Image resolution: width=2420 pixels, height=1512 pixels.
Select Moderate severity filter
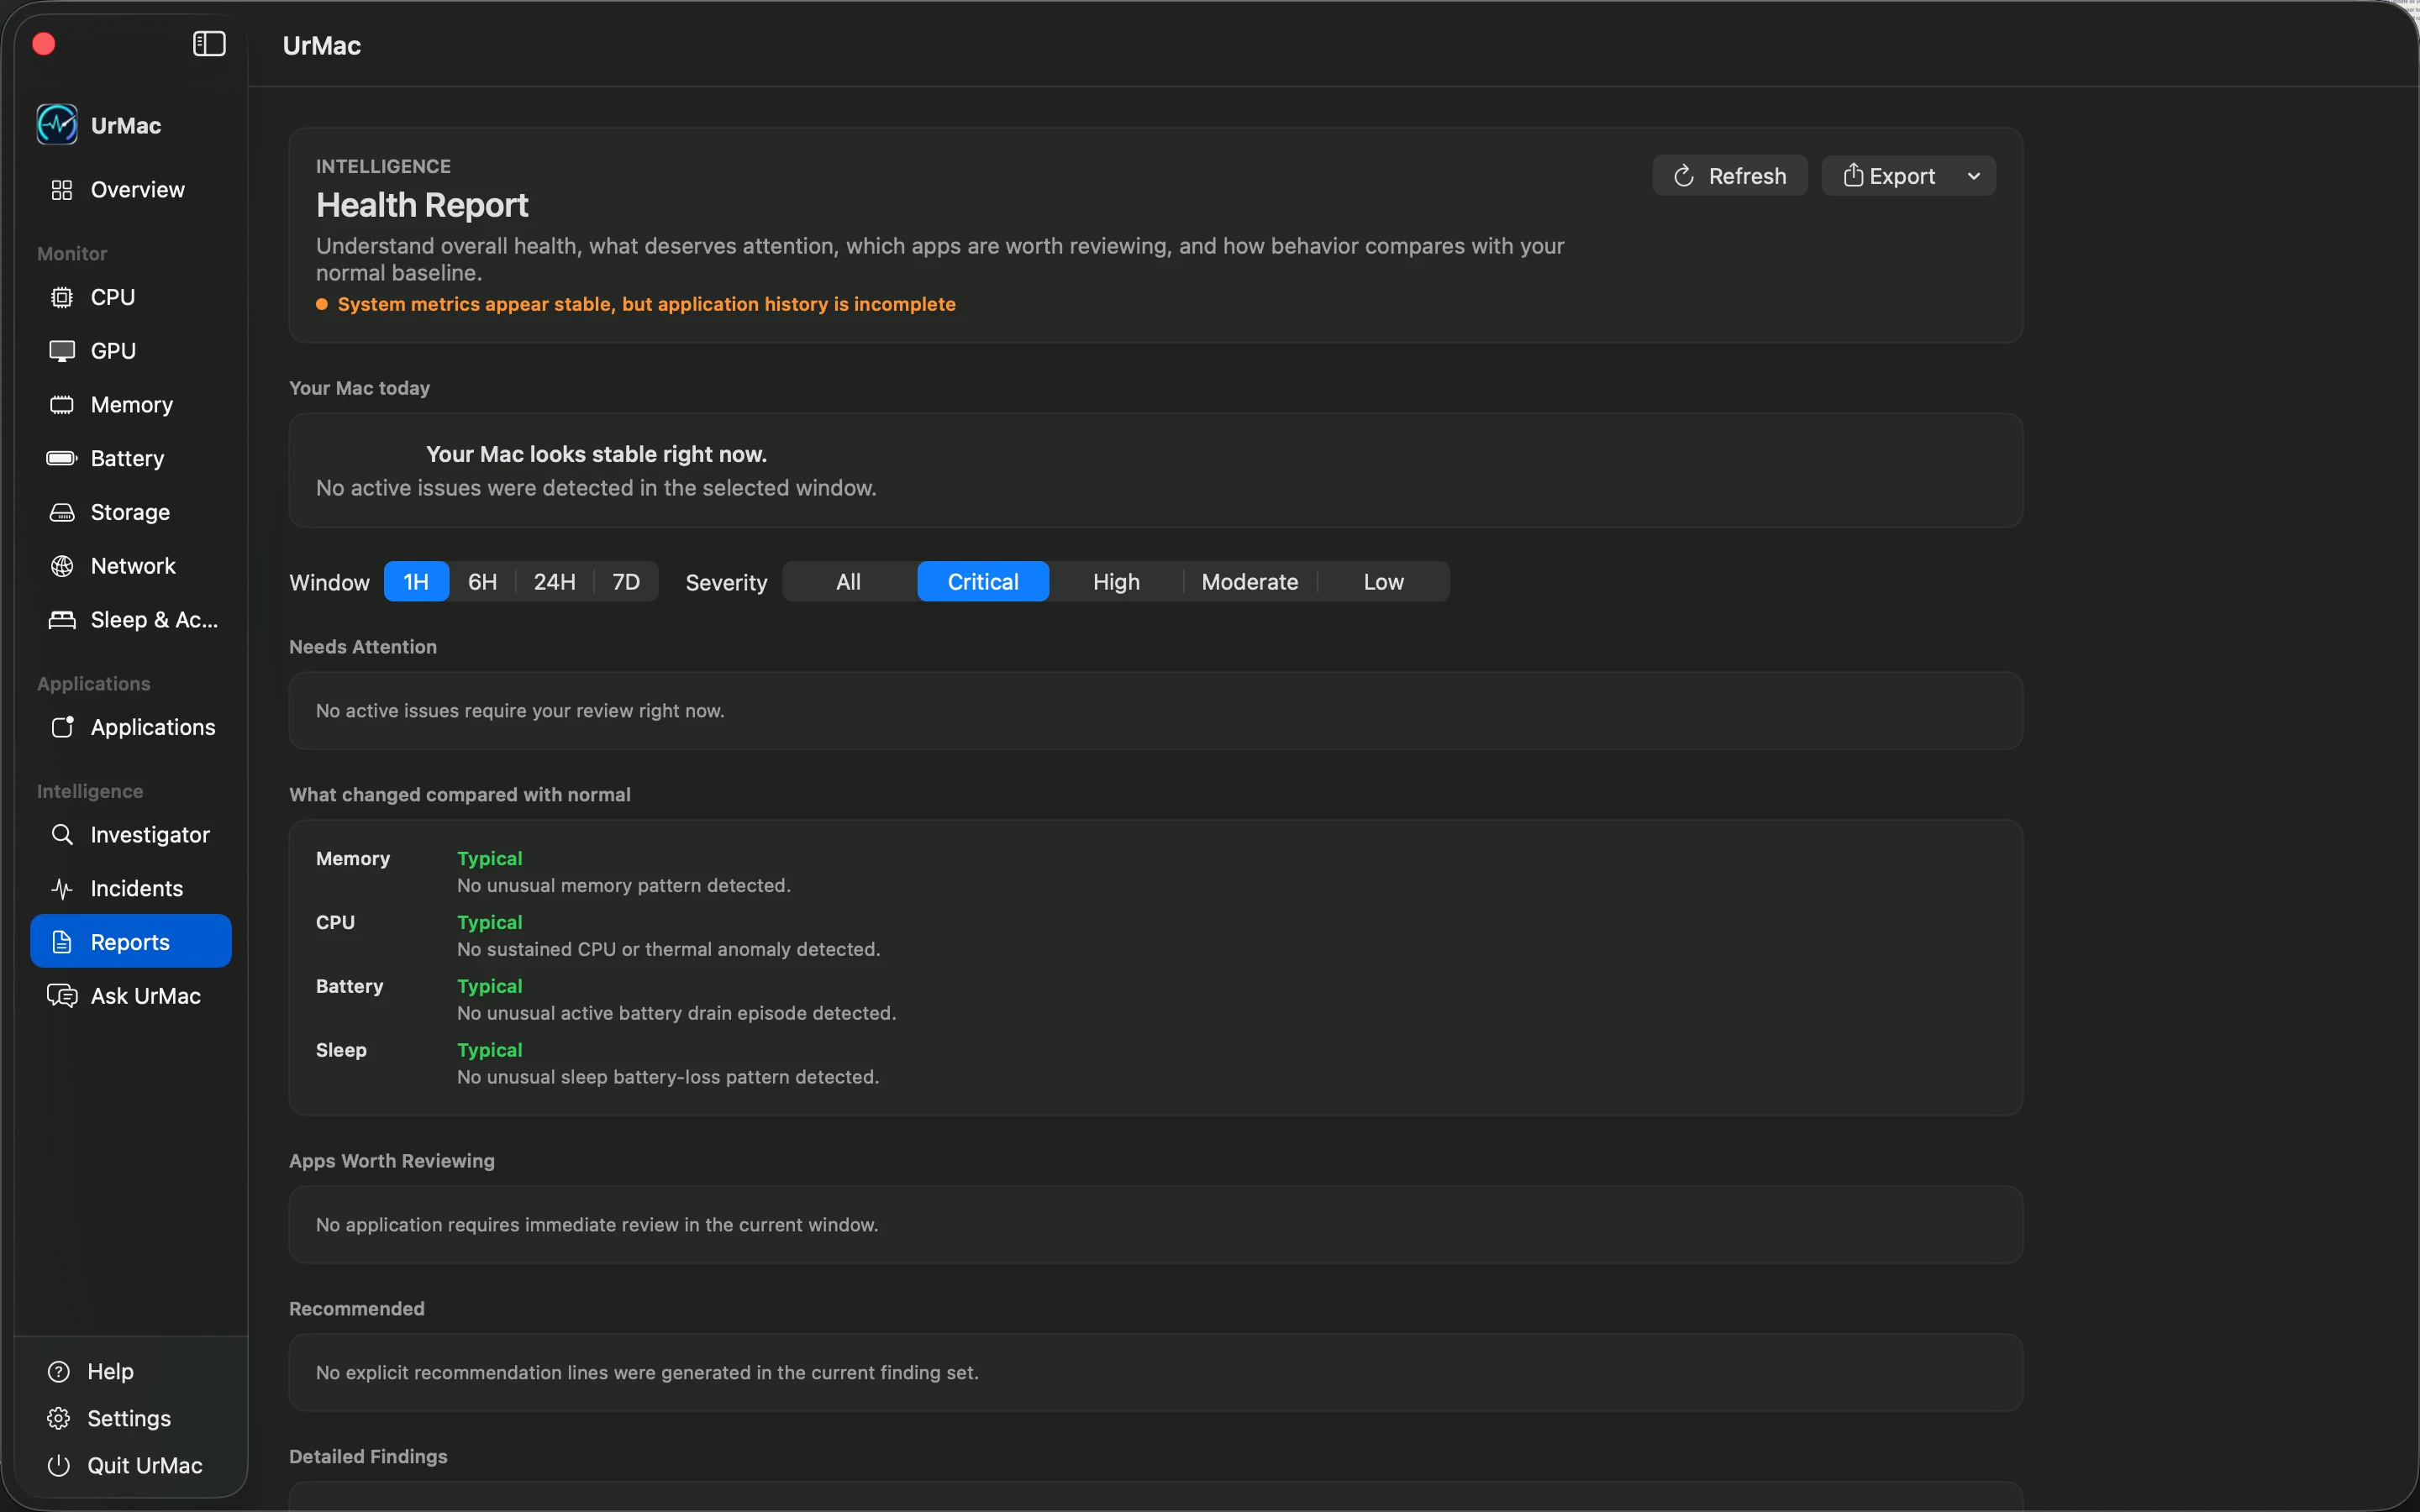1250,582
